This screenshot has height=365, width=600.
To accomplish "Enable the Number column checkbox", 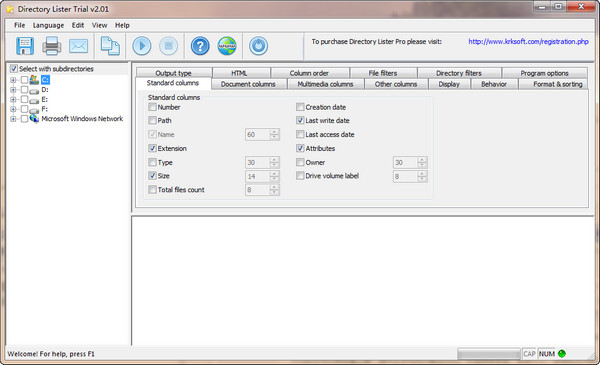I will [x=152, y=107].
